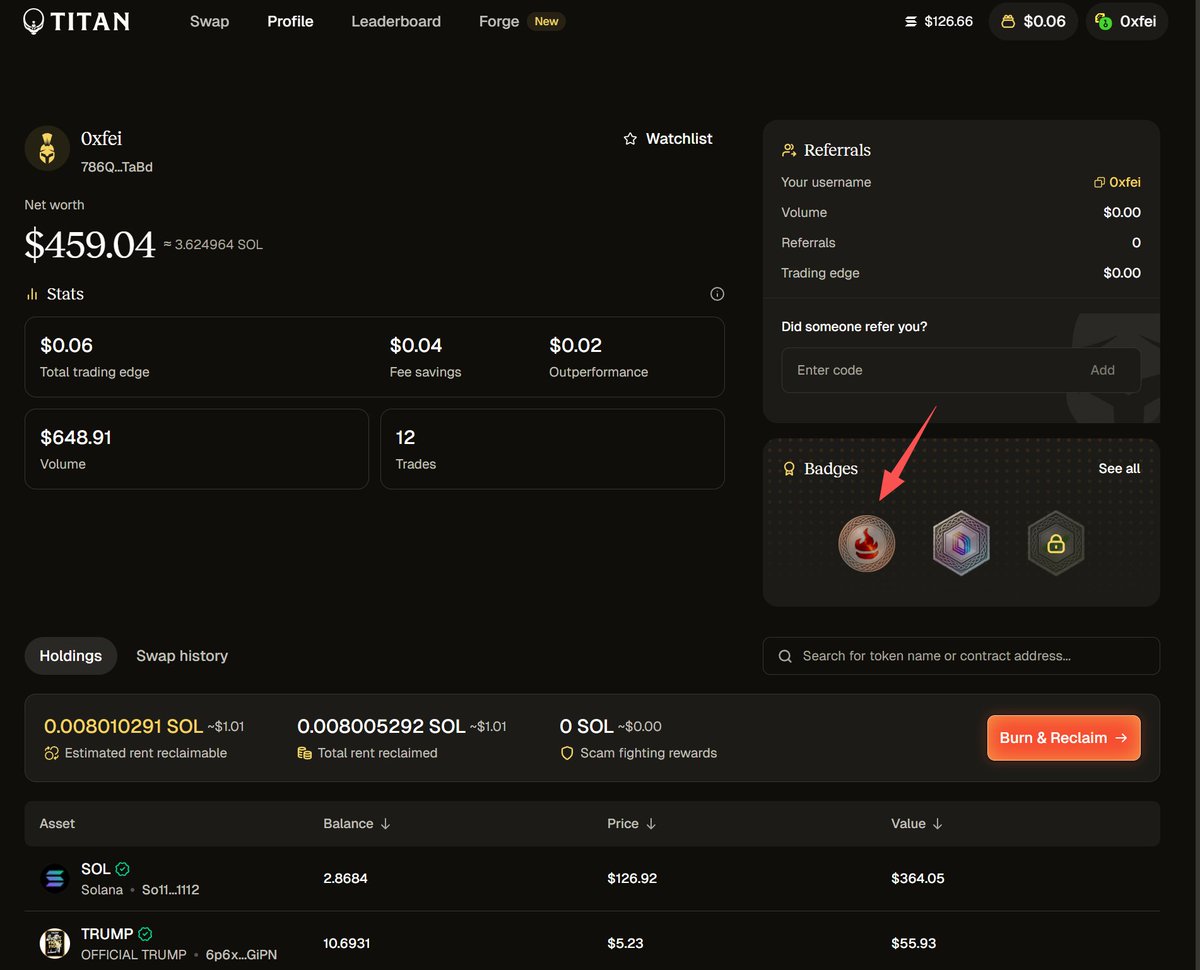Viewport: 1200px width, 970px height.
Task: Switch to the Holdings tab
Action: click(71, 656)
